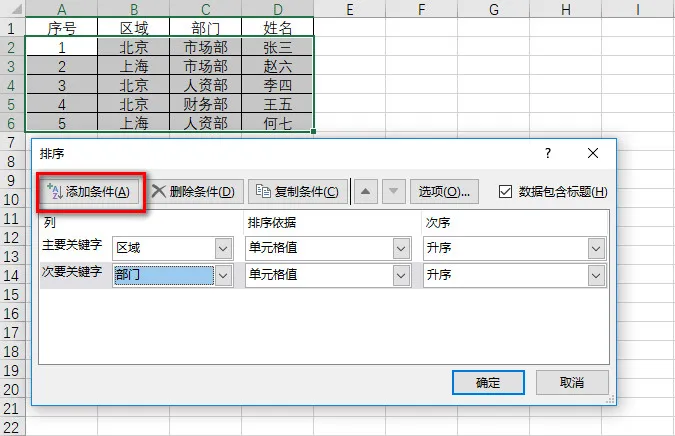The height and width of the screenshot is (436, 675).
Task: Click the cell containing 张三
Action: click(278, 47)
